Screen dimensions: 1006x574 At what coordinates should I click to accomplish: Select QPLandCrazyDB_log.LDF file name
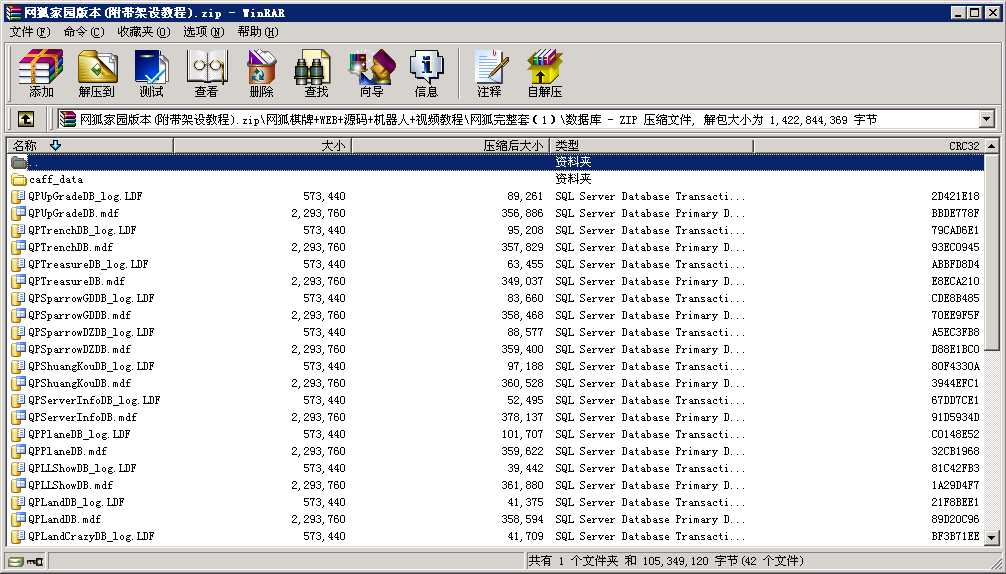(91, 536)
